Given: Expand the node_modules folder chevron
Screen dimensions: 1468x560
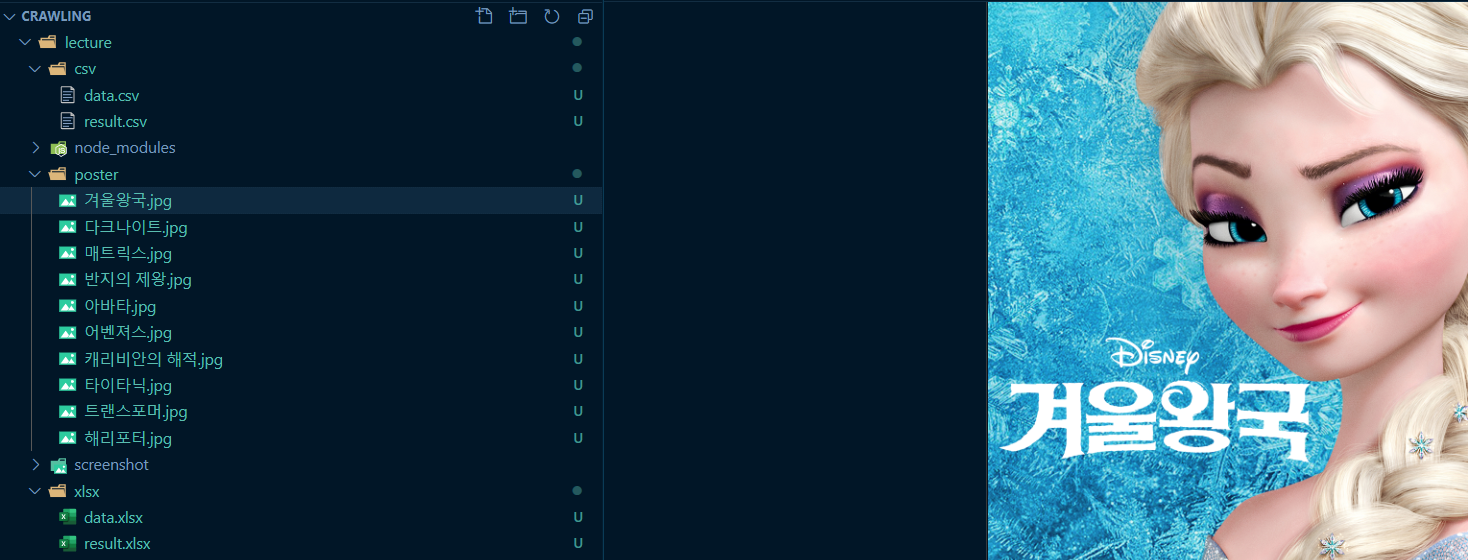Looking at the screenshot, I should [35, 147].
